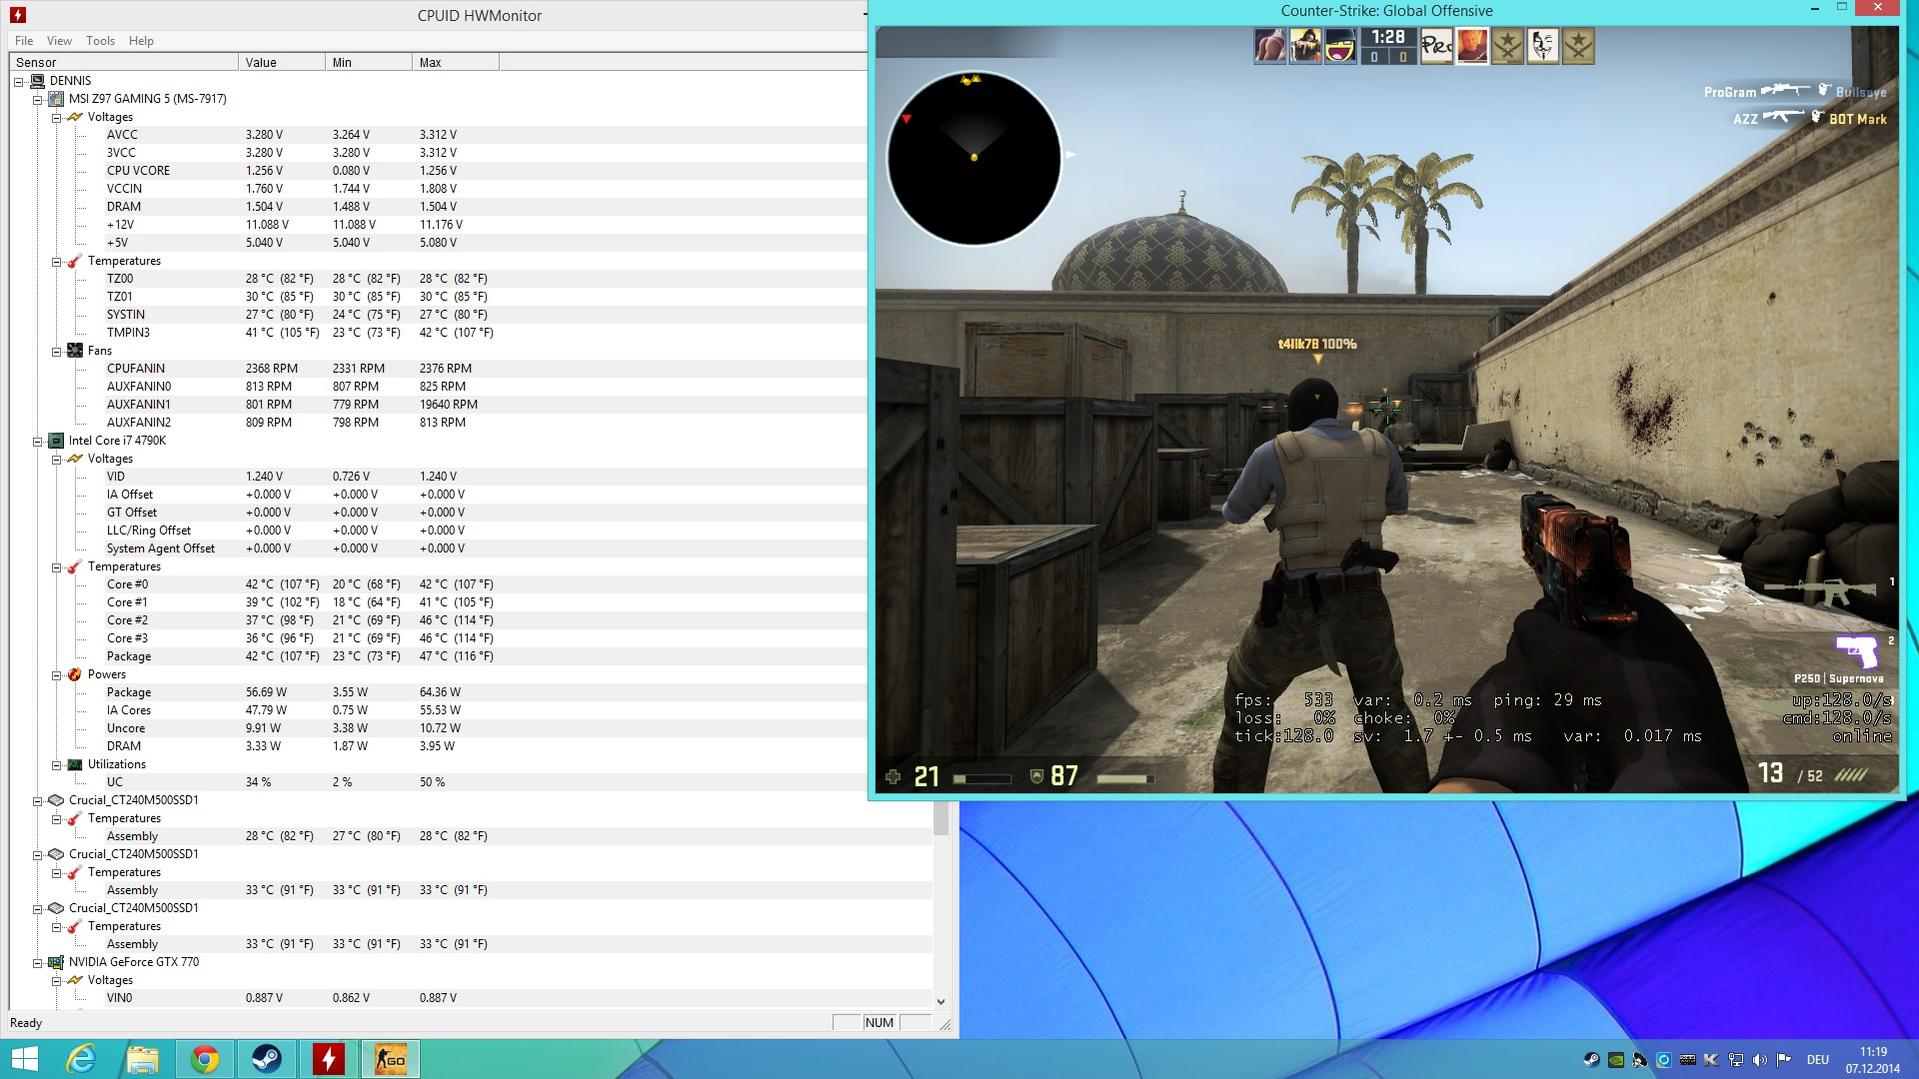Collapse the motherboard Temperatures node
The height and width of the screenshot is (1079, 1919).
coord(57,261)
